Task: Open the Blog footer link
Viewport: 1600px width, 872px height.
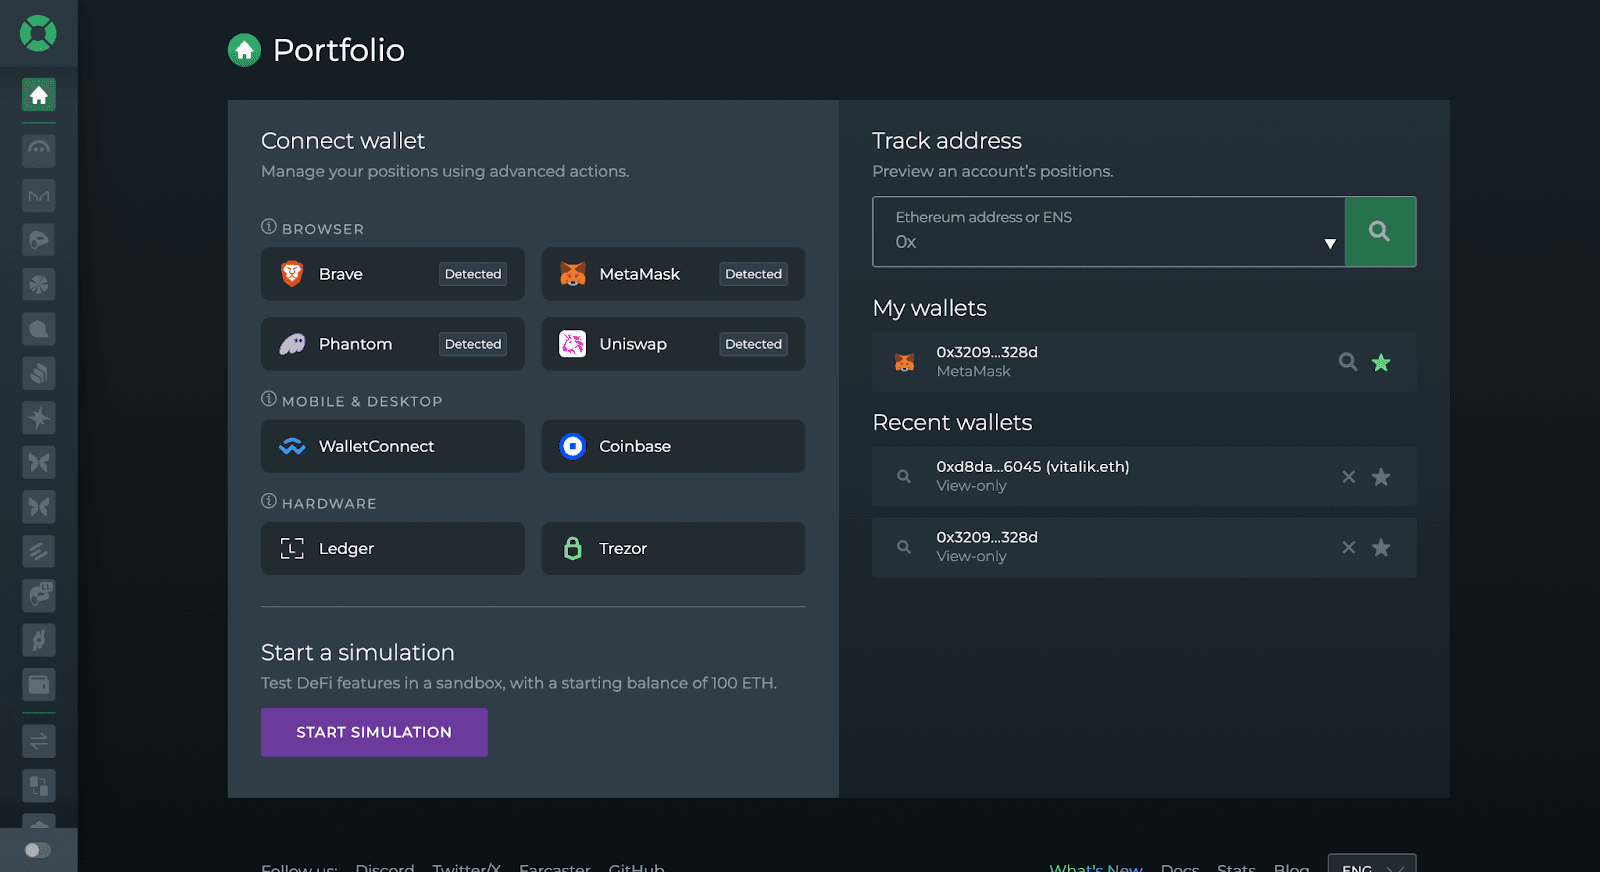Action: pyautogui.click(x=1291, y=867)
